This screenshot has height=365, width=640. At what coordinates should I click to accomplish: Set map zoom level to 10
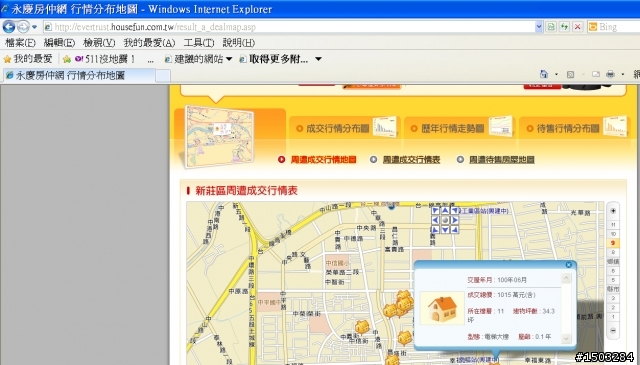(x=613, y=234)
